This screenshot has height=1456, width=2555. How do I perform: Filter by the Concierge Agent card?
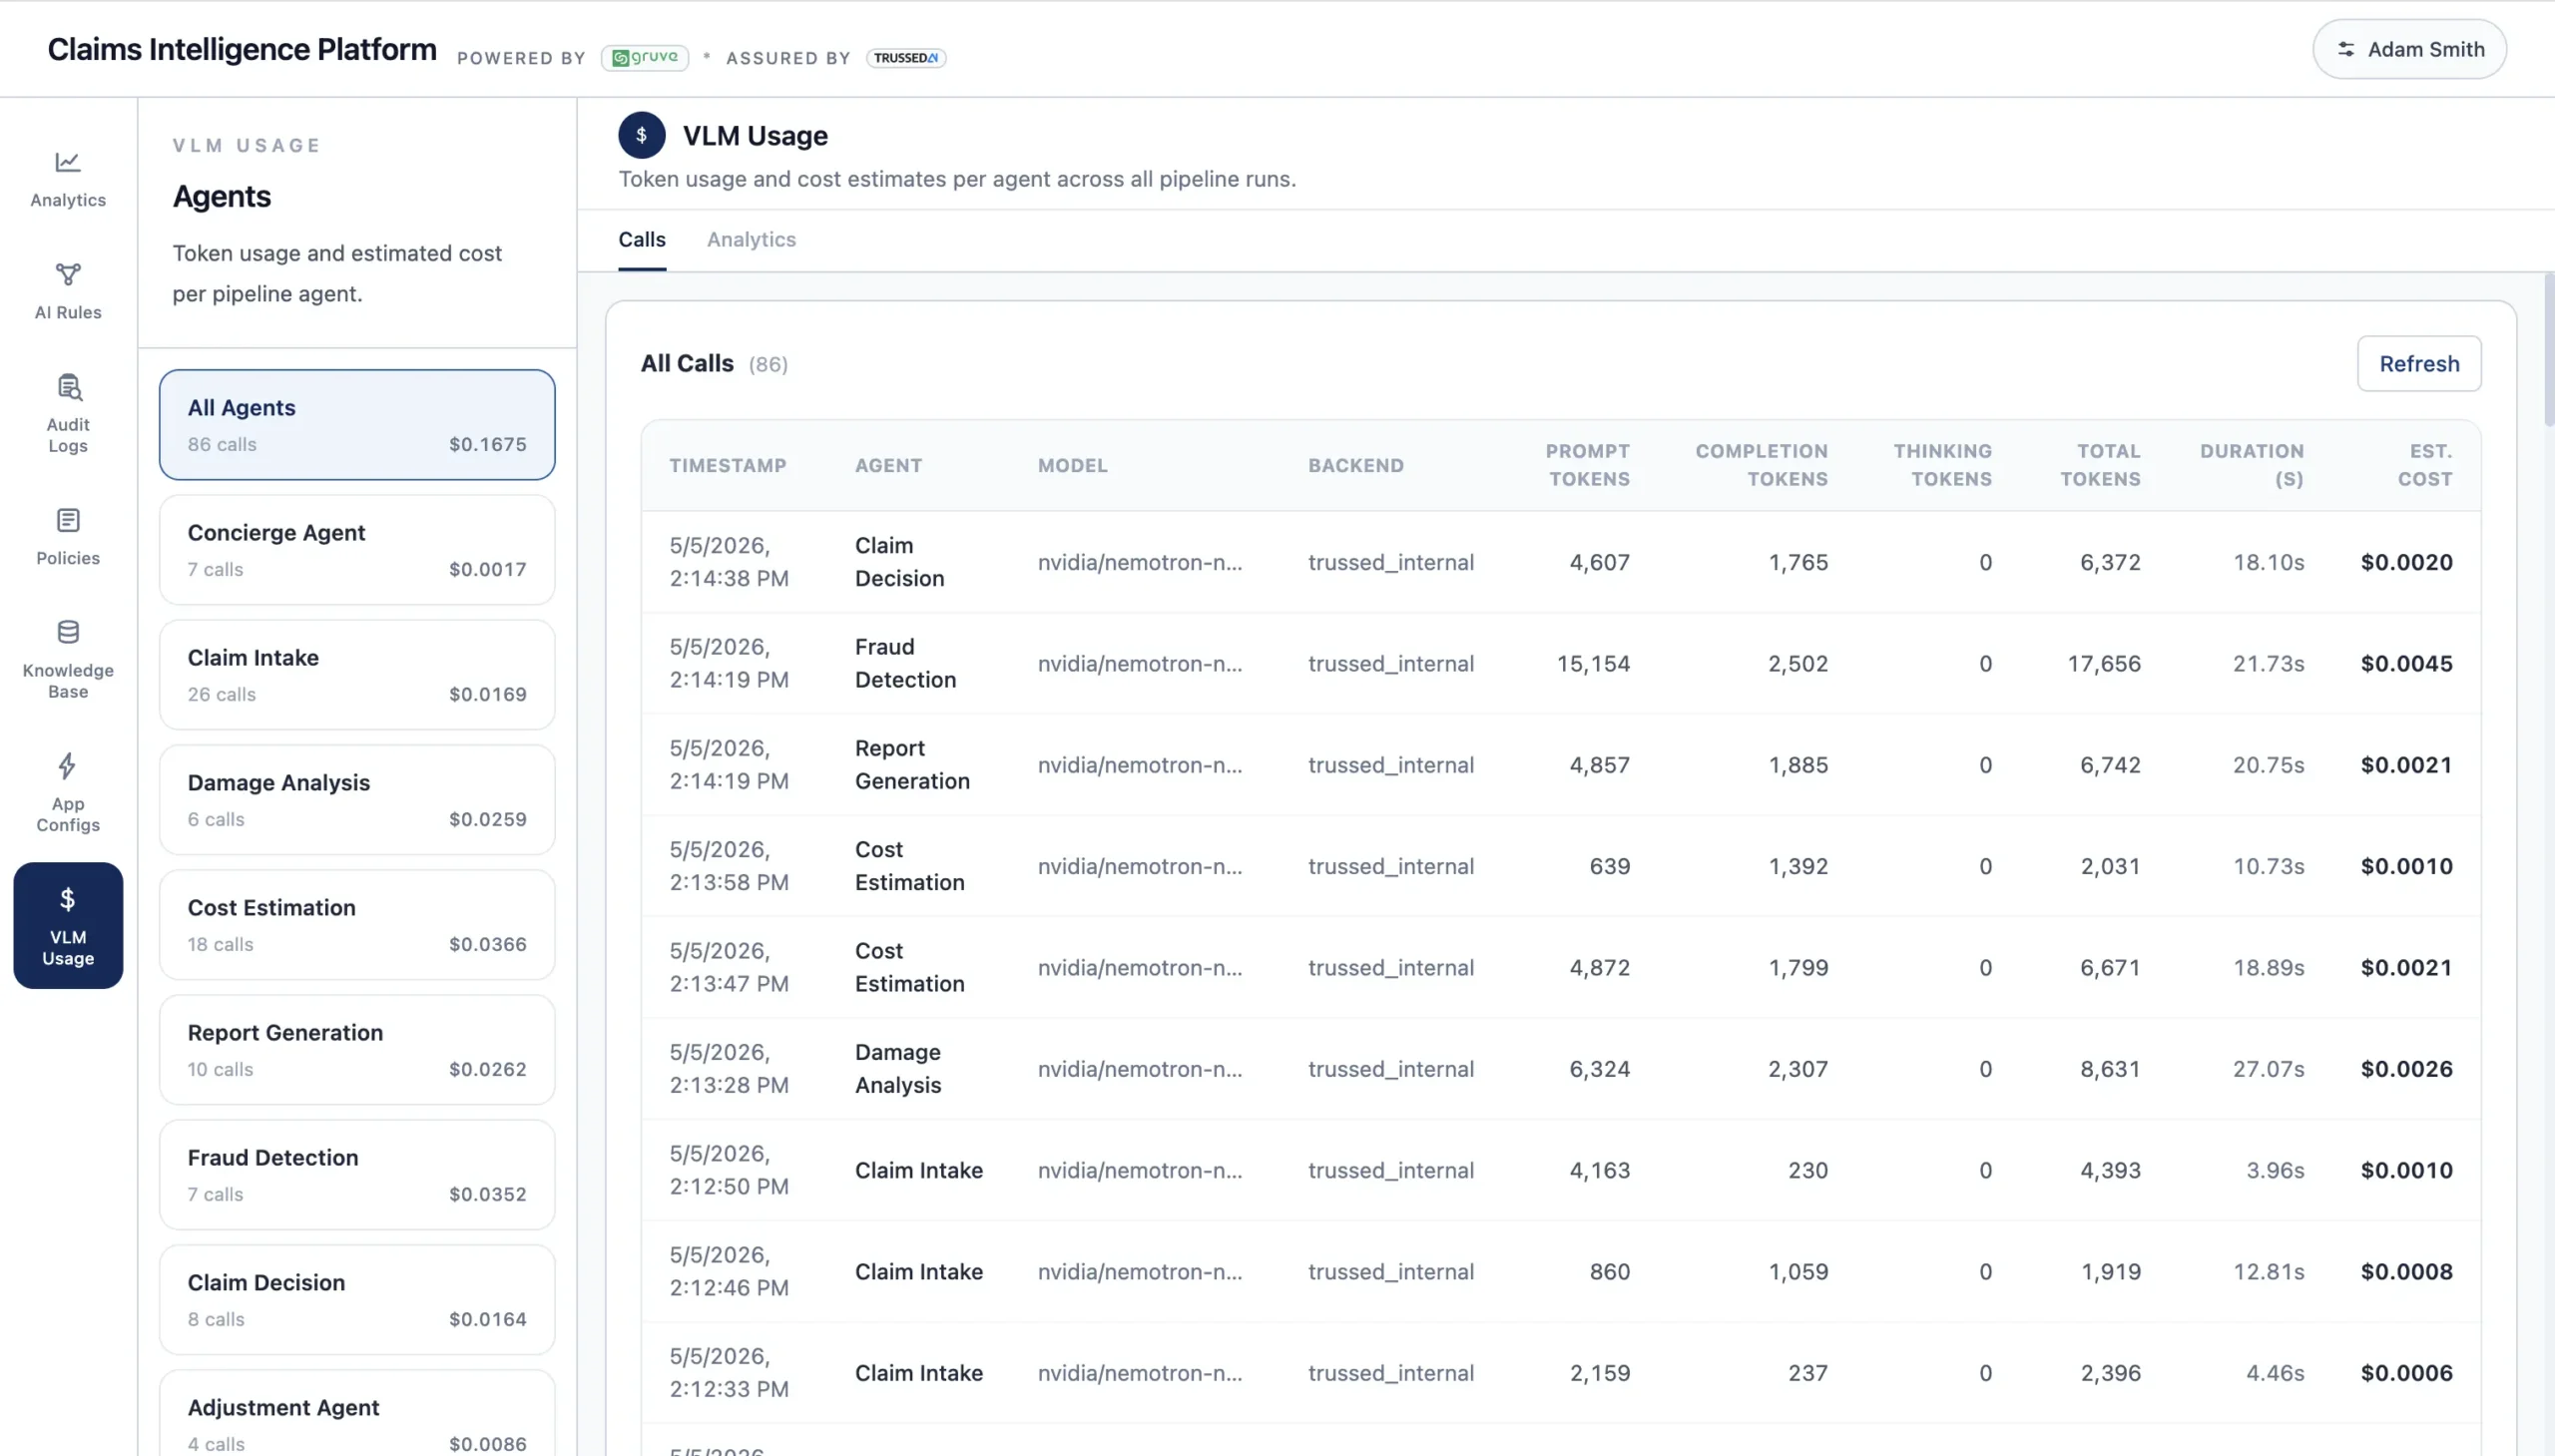(357, 549)
